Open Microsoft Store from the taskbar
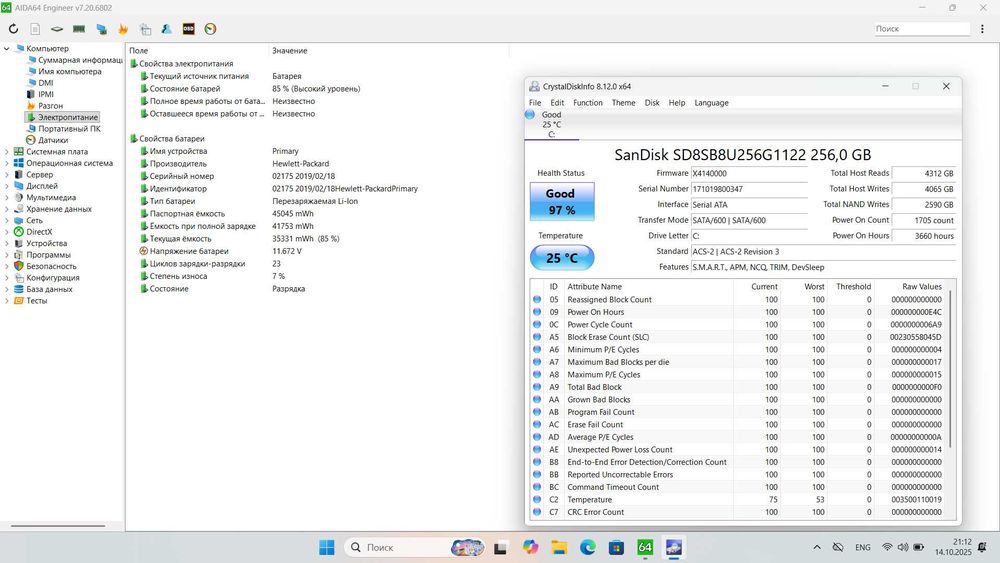Viewport: 1000px width, 563px height. (616, 547)
